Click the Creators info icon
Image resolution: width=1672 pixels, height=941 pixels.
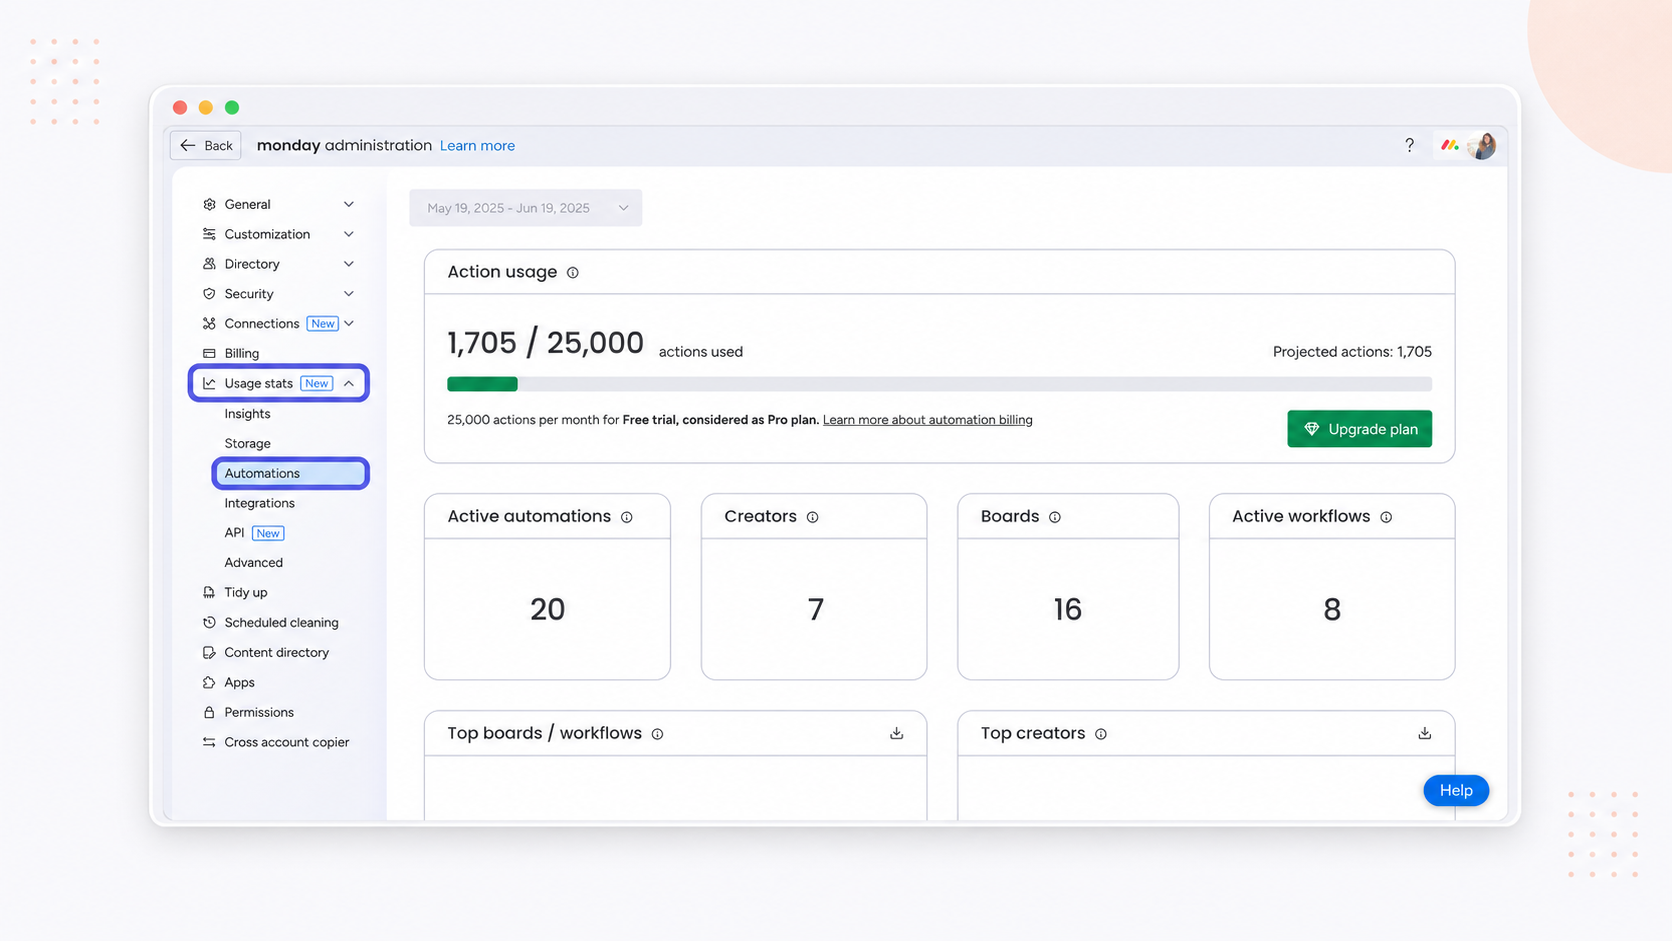(x=813, y=517)
